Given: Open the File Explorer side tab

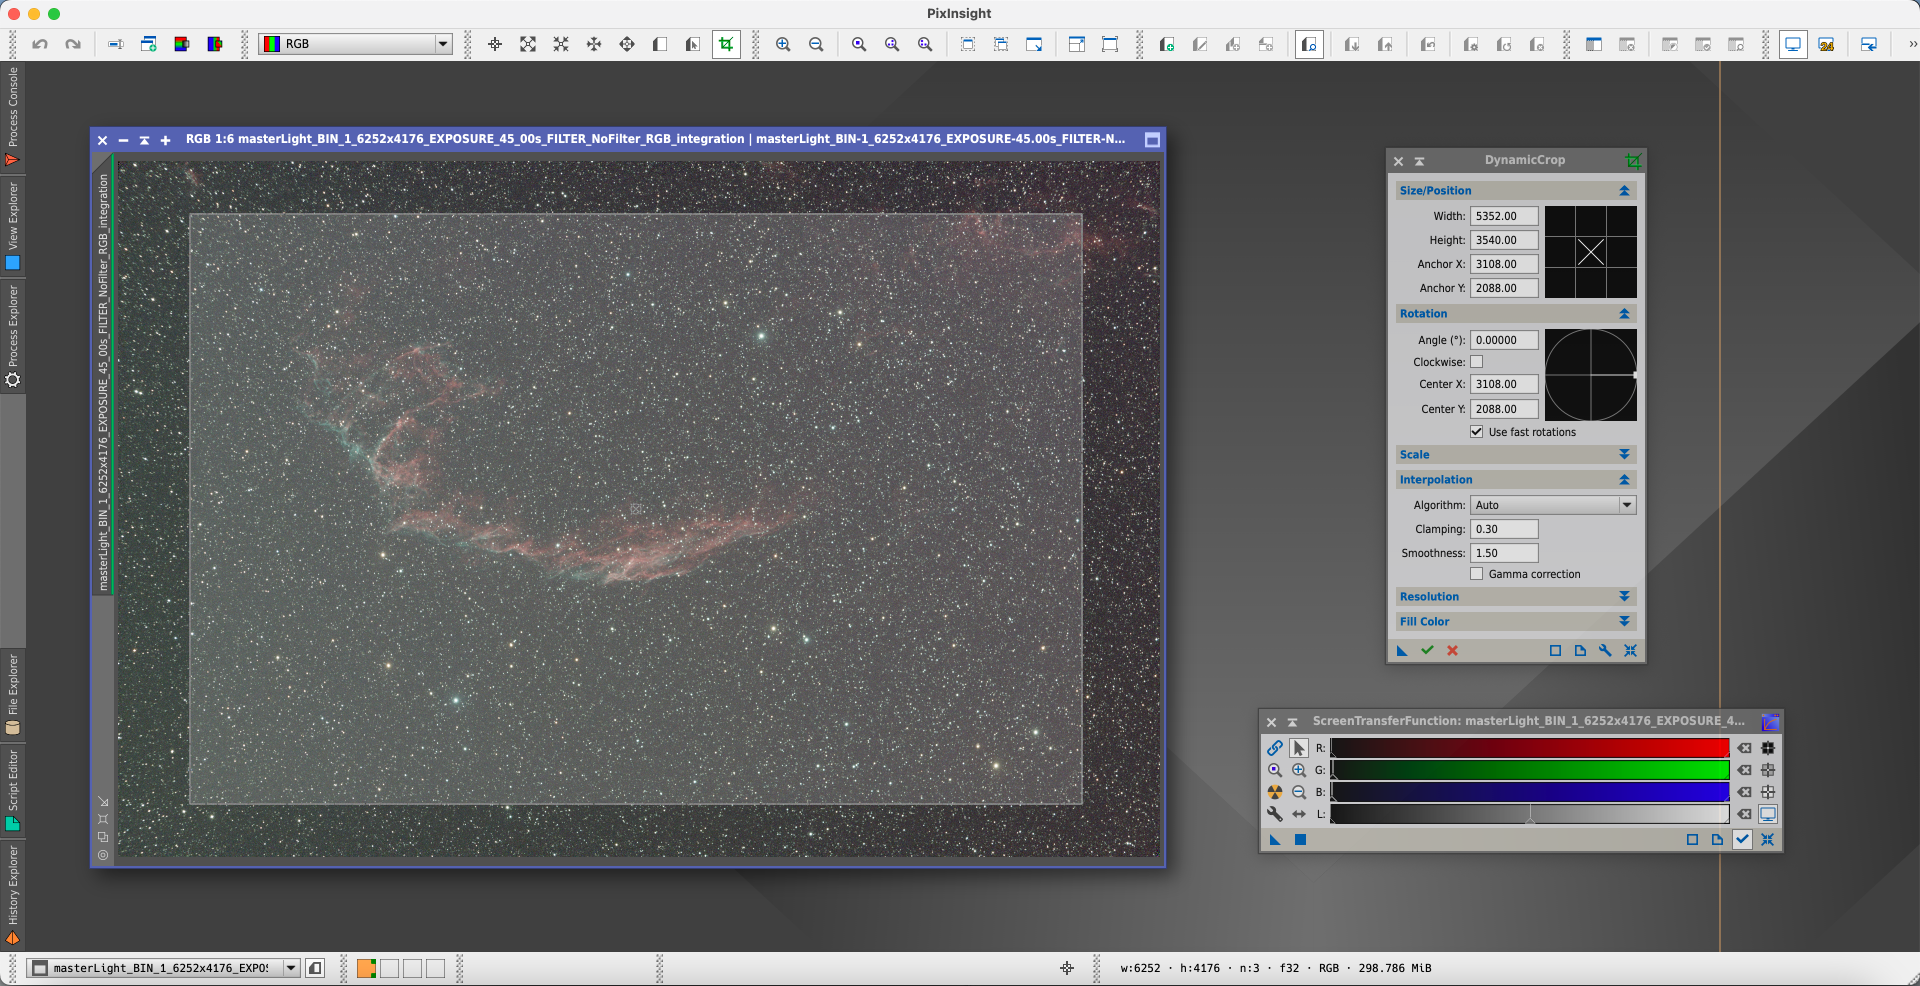Looking at the screenshot, I should tap(13, 695).
